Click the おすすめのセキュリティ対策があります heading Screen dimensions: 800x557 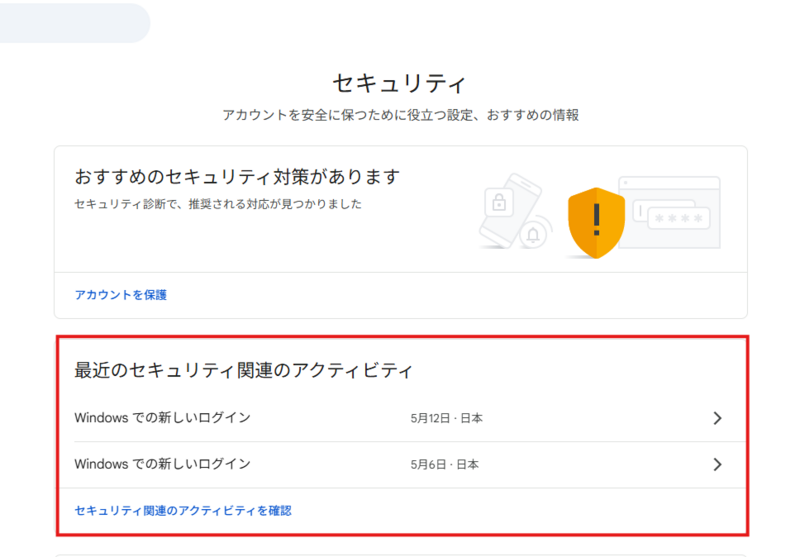pyautogui.click(x=237, y=177)
